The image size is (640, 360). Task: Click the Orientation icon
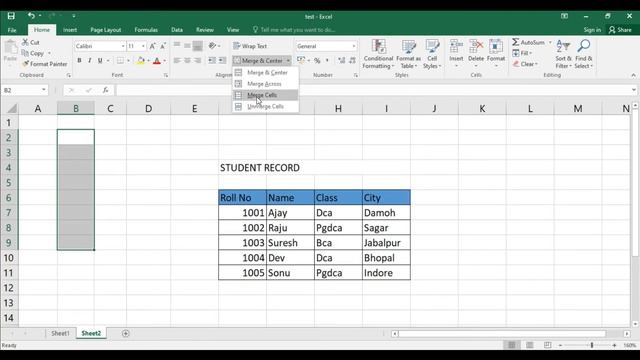(212, 46)
